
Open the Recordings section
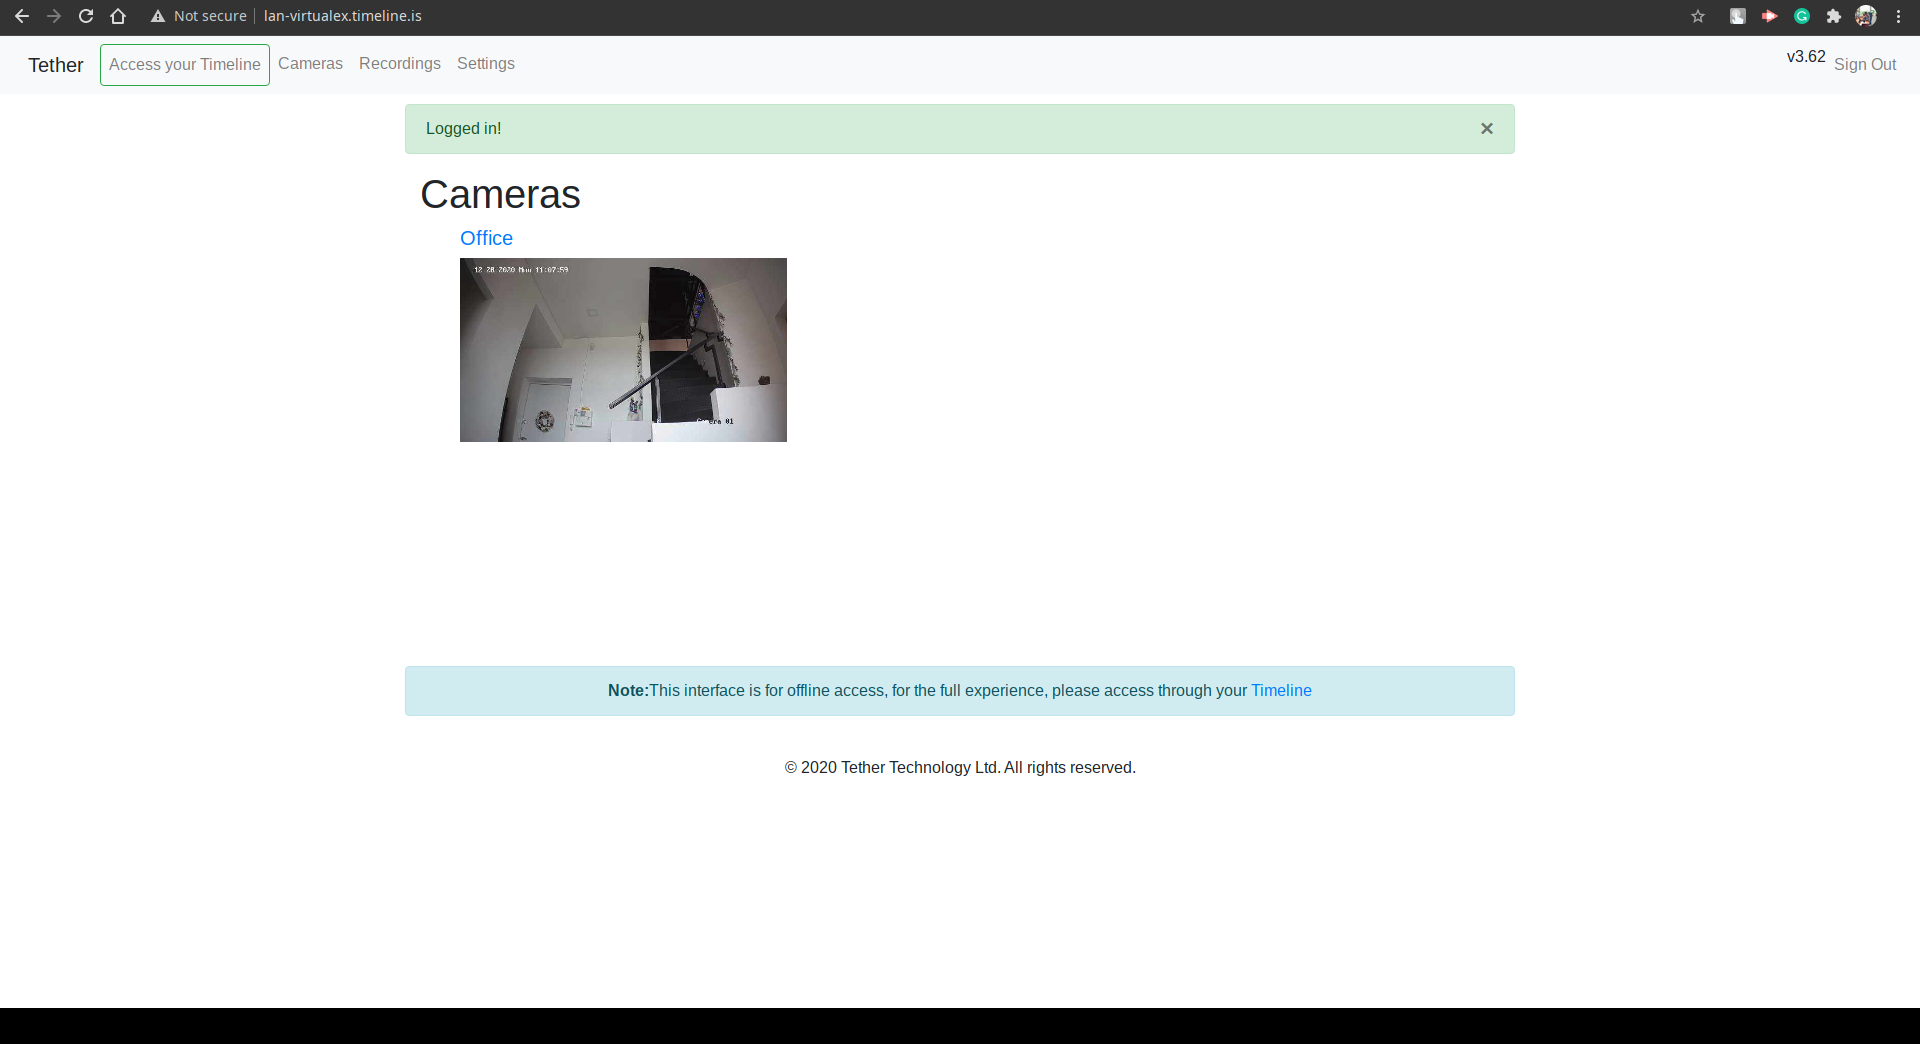(x=399, y=64)
